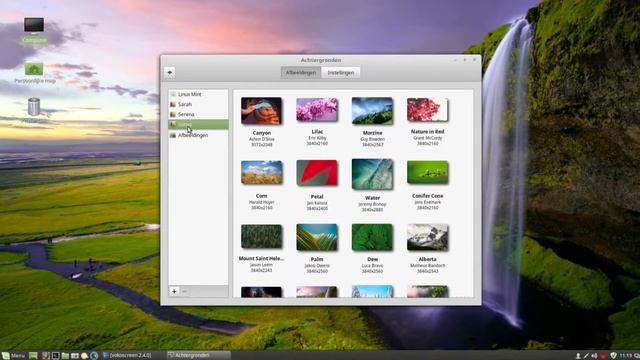Click the back arrow in Achtergronden window
The width and height of the screenshot is (640, 360).
[170, 73]
